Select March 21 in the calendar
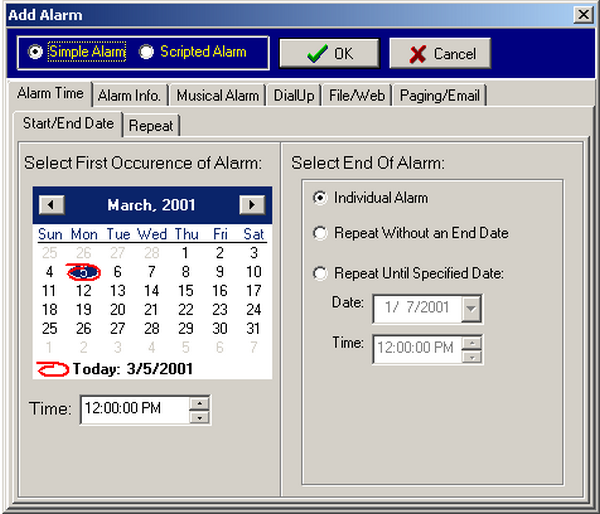600x514 pixels. pyautogui.click(x=152, y=310)
